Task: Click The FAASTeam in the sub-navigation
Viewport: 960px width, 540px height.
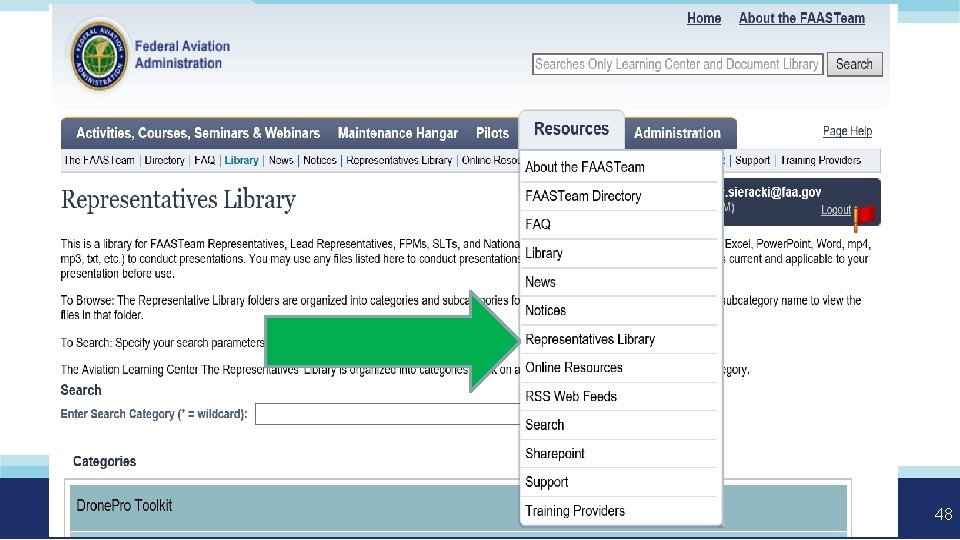Action: pos(99,160)
